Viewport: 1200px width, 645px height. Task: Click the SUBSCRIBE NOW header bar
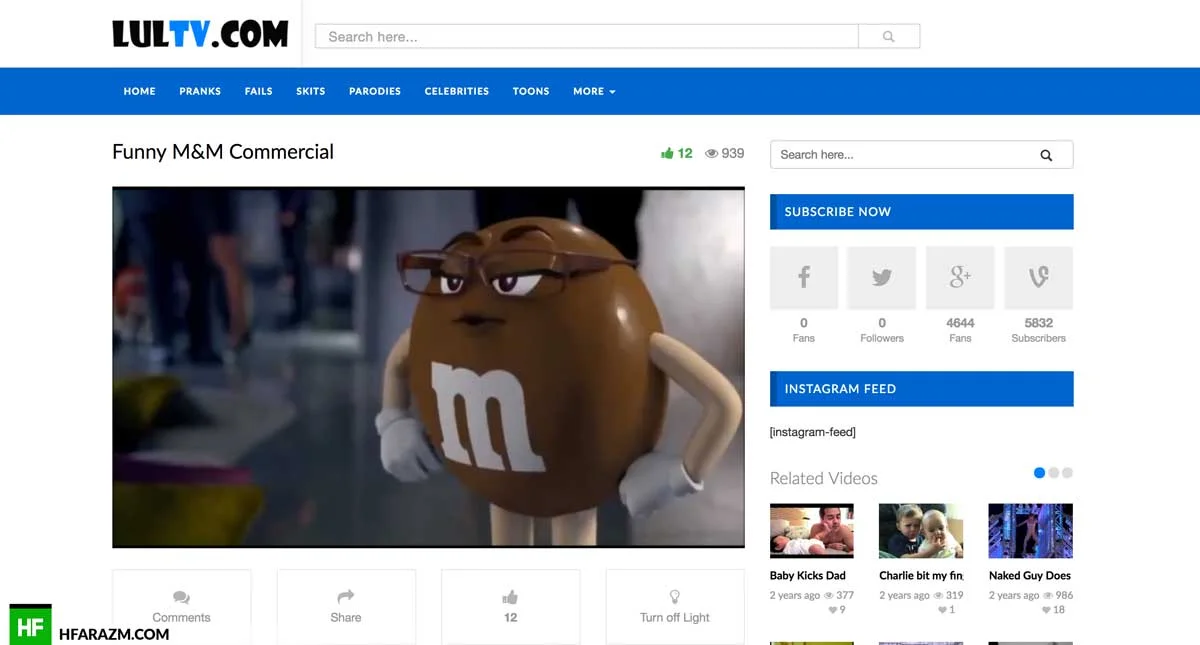(921, 212)
